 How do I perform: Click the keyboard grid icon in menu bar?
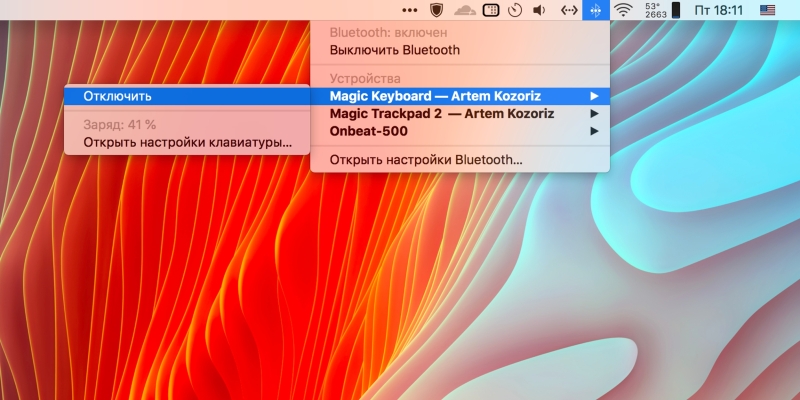[x=491, y=10]
